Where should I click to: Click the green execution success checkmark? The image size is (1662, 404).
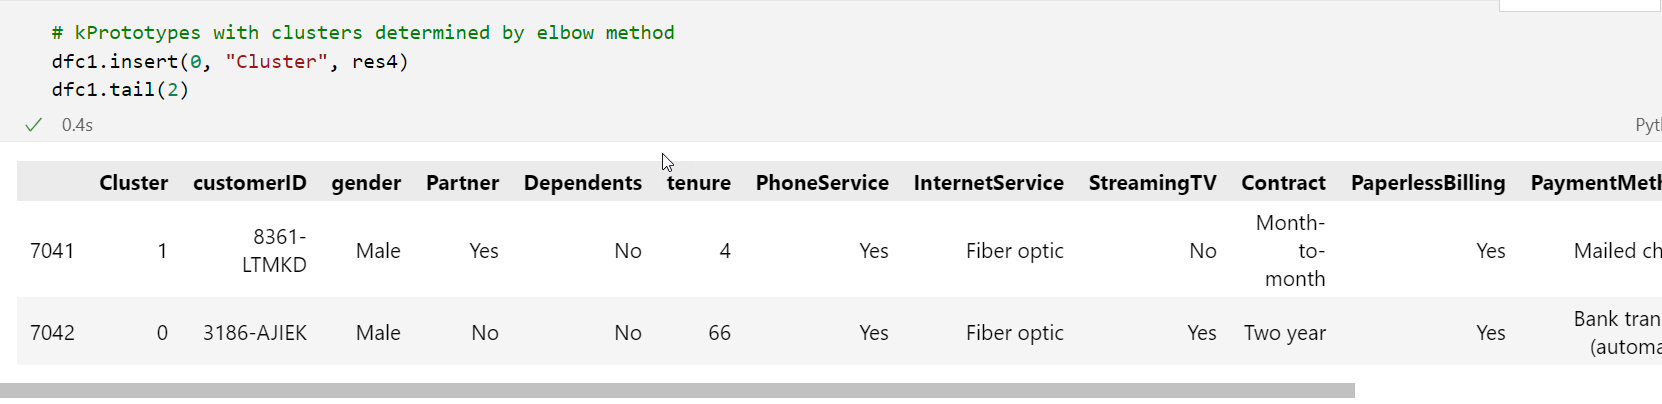(33, 125)
